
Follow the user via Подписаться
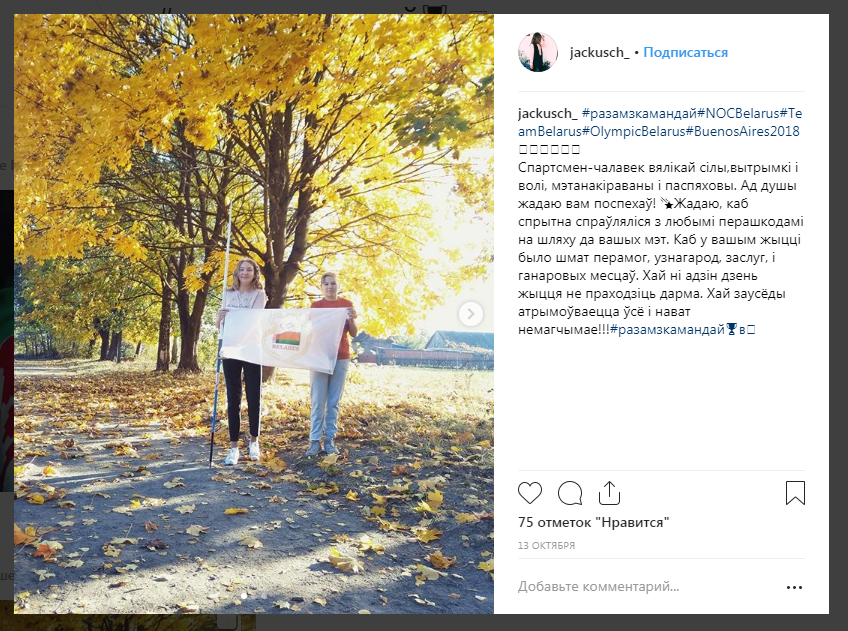point(685,52)
